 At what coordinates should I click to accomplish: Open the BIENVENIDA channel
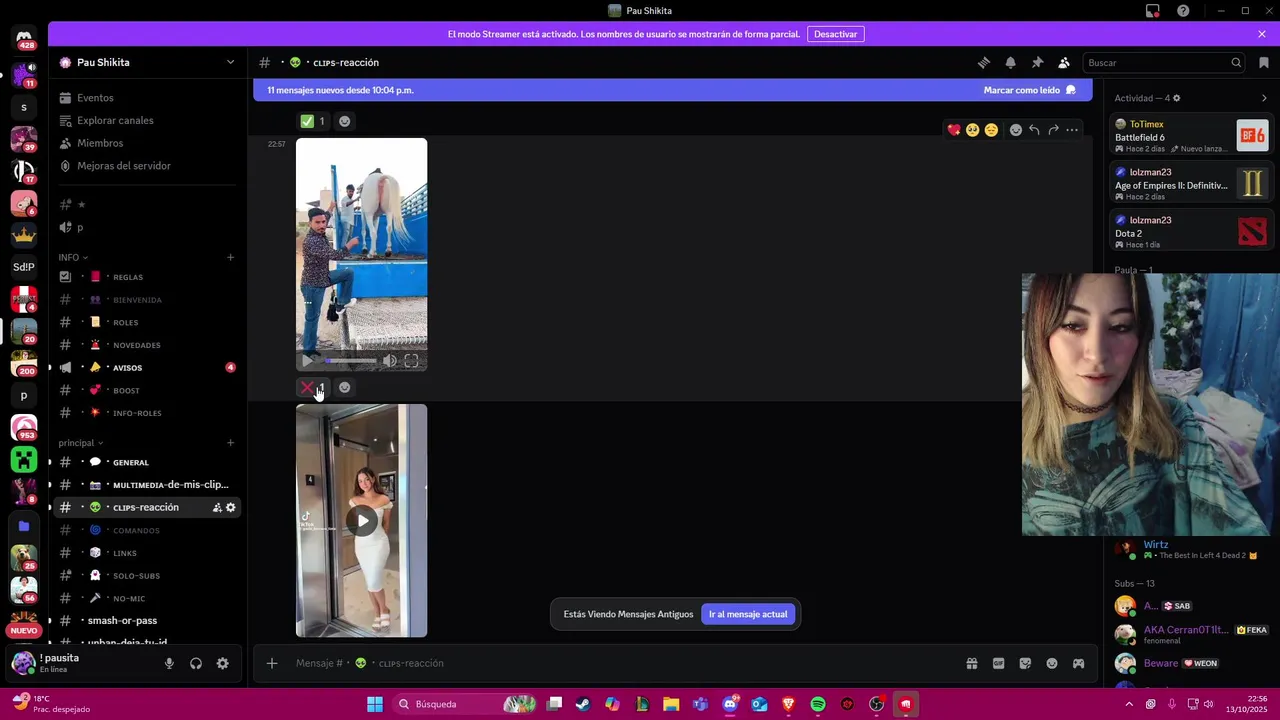click(x=148, y=300)
